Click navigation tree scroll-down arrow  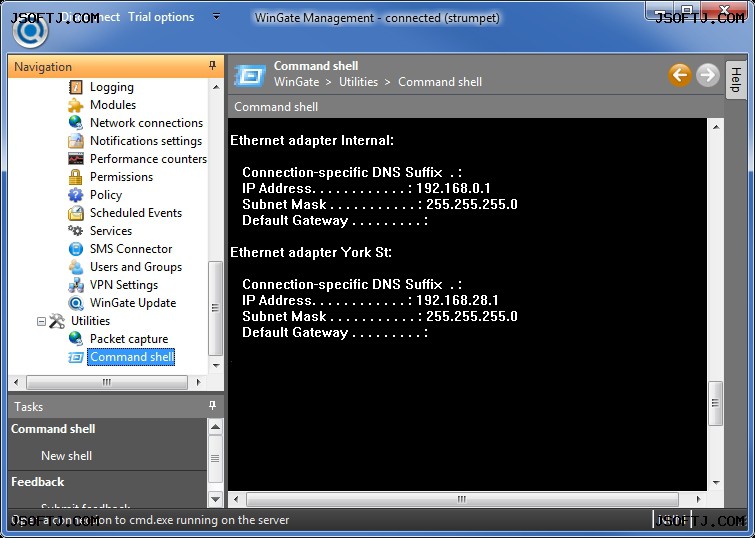tap(216, 366)
